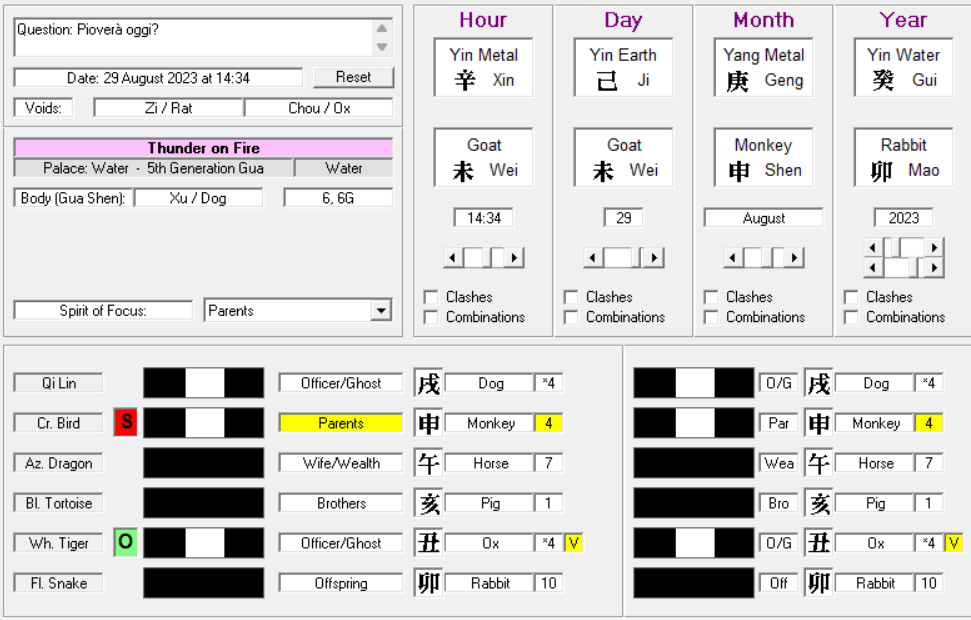Tick the Clashes checkbox under Year
This screenshot has height=620, width=971.
tap(851, 297)
